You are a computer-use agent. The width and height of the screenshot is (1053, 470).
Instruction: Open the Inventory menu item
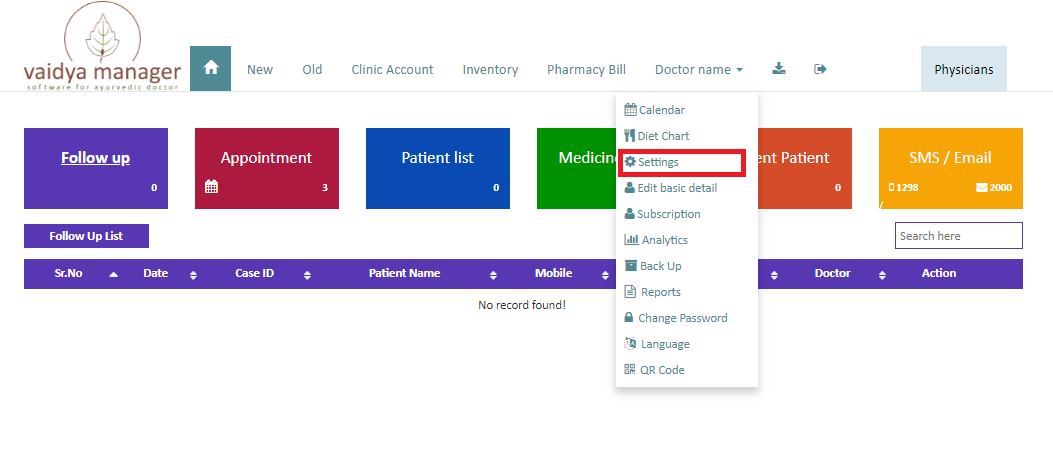click(490, 69)
